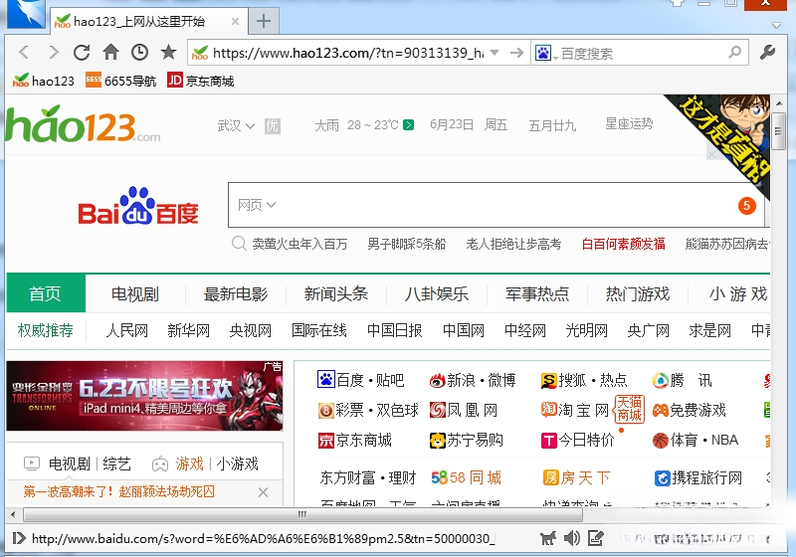Open 6655导航 bookmark
The height and width of the screenshot is (557, 796).
point(120,81)
